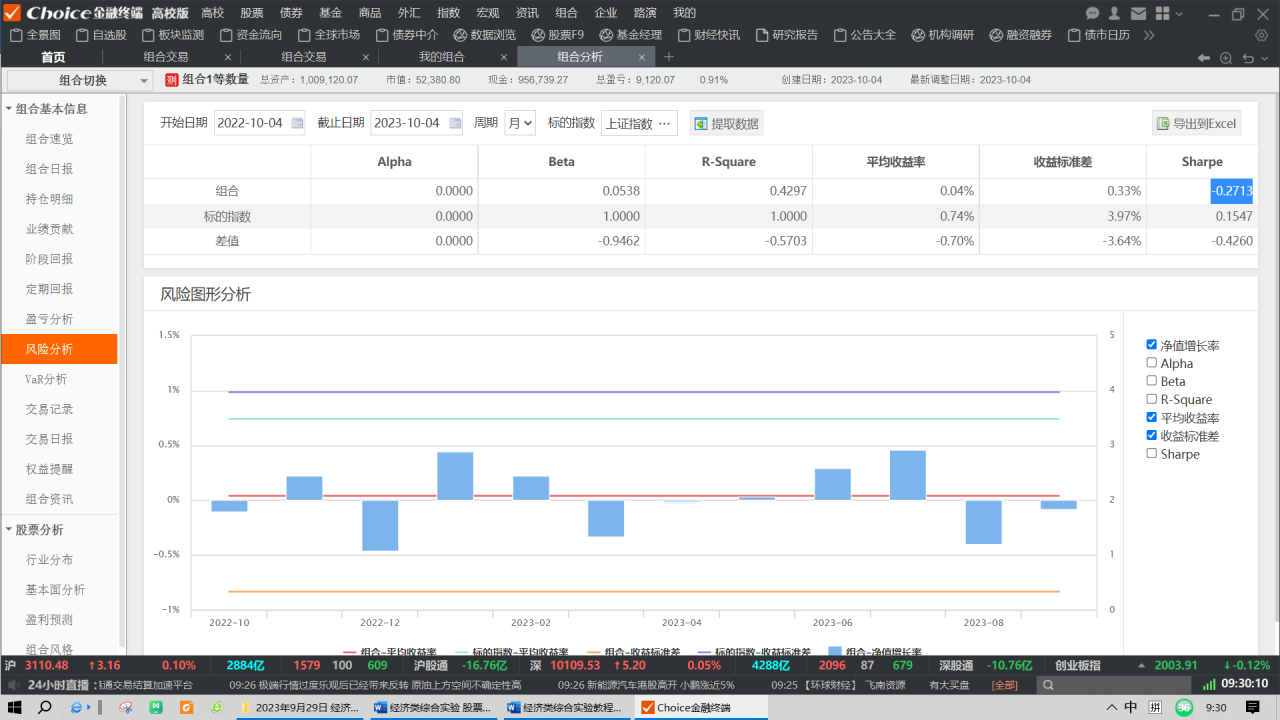Uncheck the 净值增长率 checkbox

coord(1152,345)
